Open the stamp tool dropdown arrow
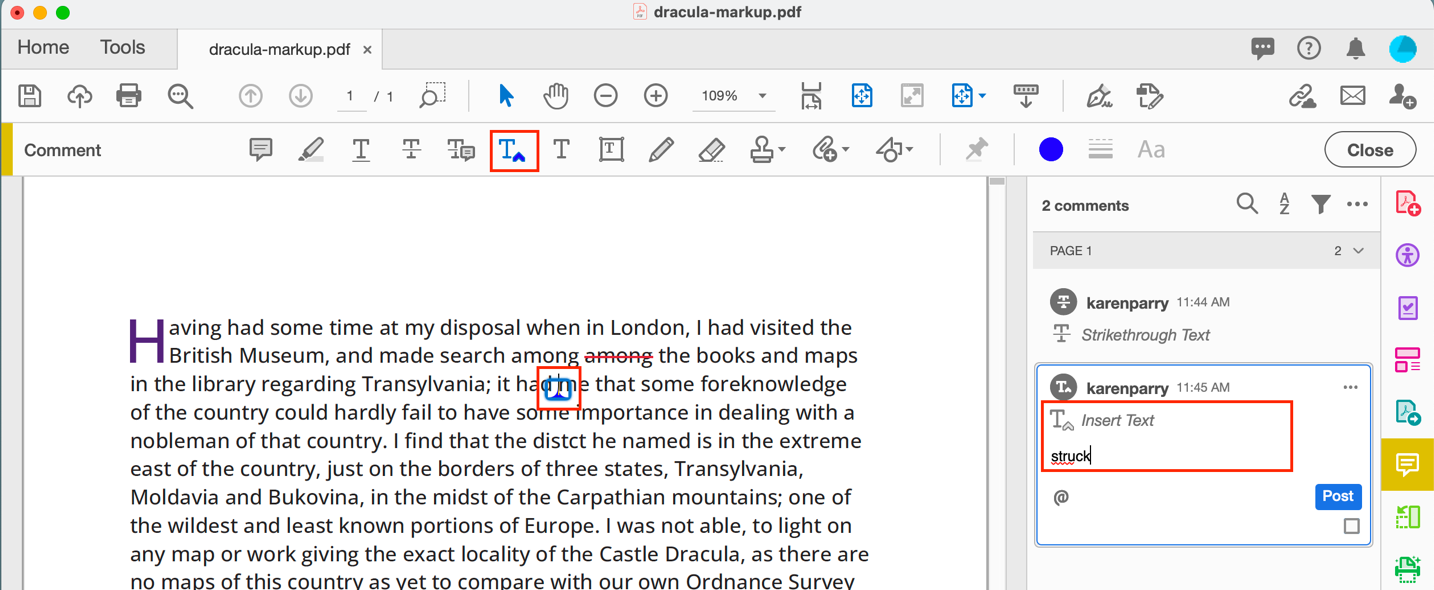 (782, 150)
